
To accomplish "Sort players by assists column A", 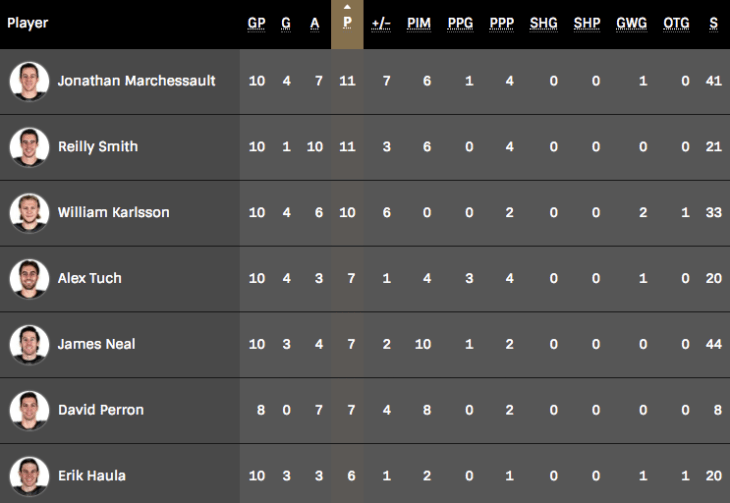I will (x=318, y=23).
